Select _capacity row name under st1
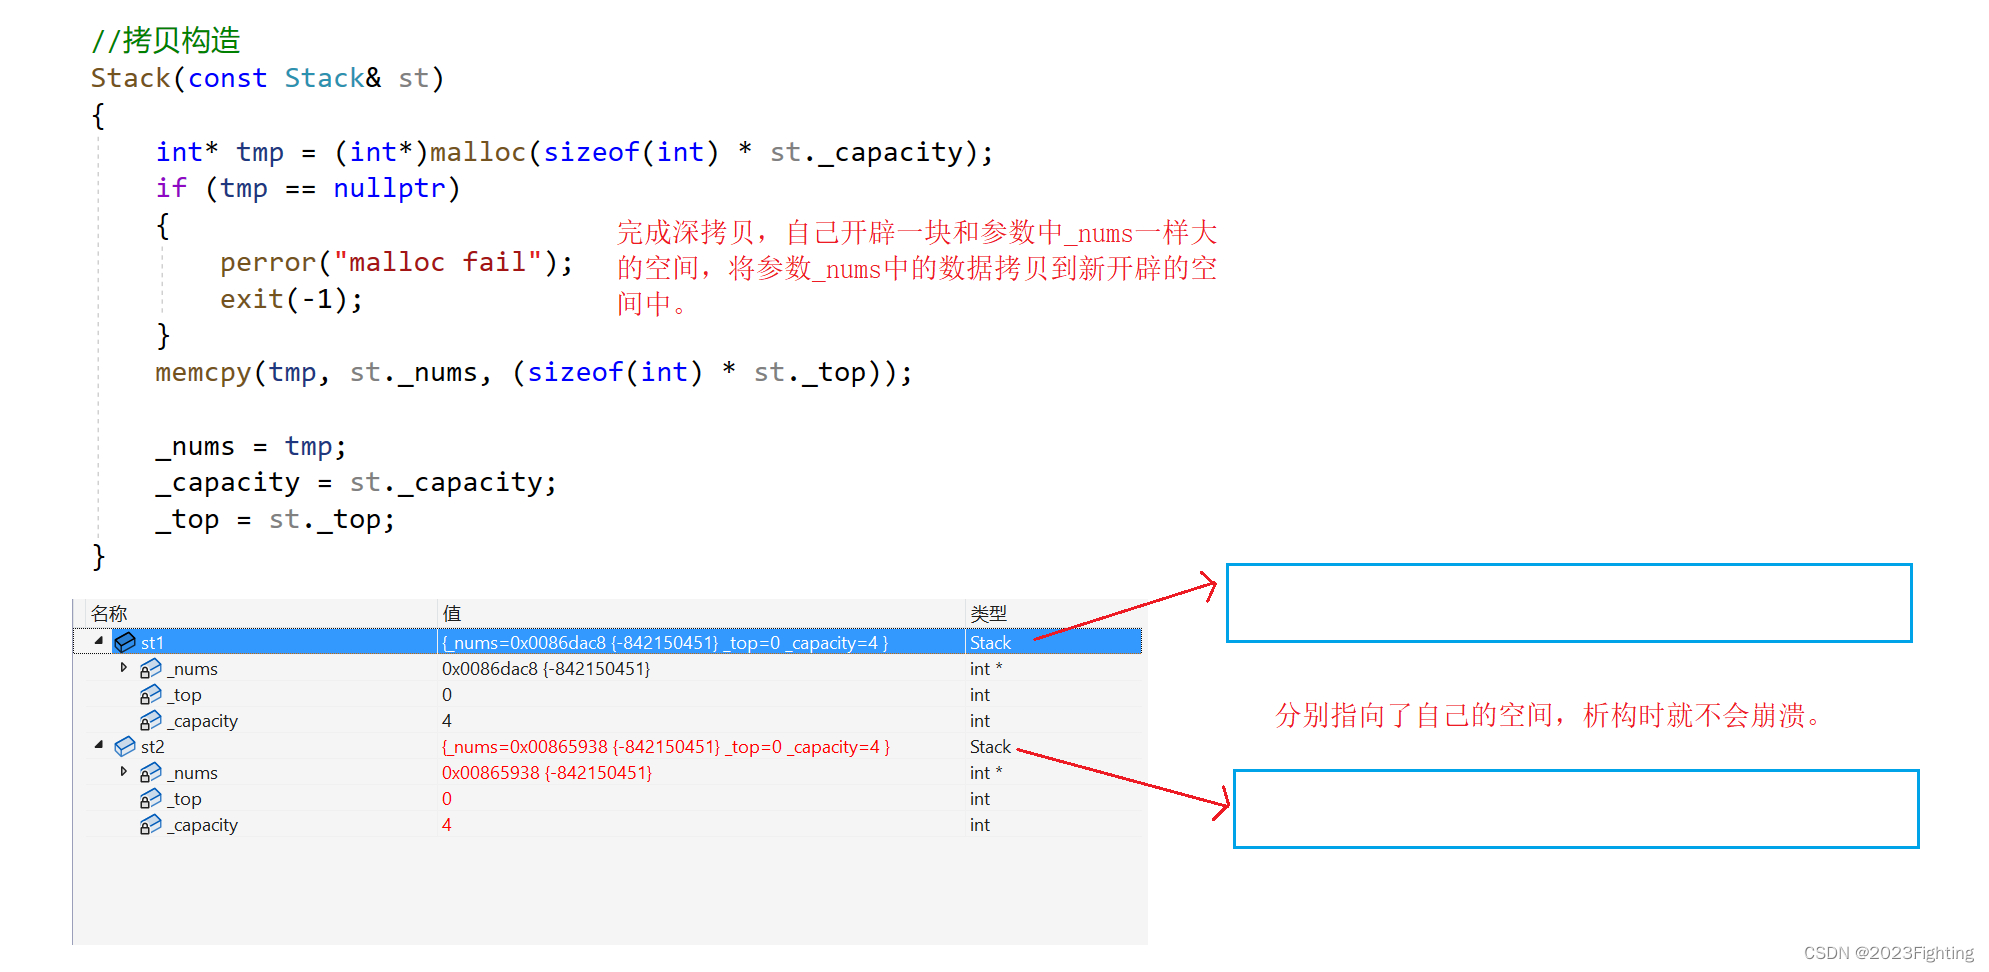The width and height of the screenshot is (1989, 972). [x=202, y=721]
